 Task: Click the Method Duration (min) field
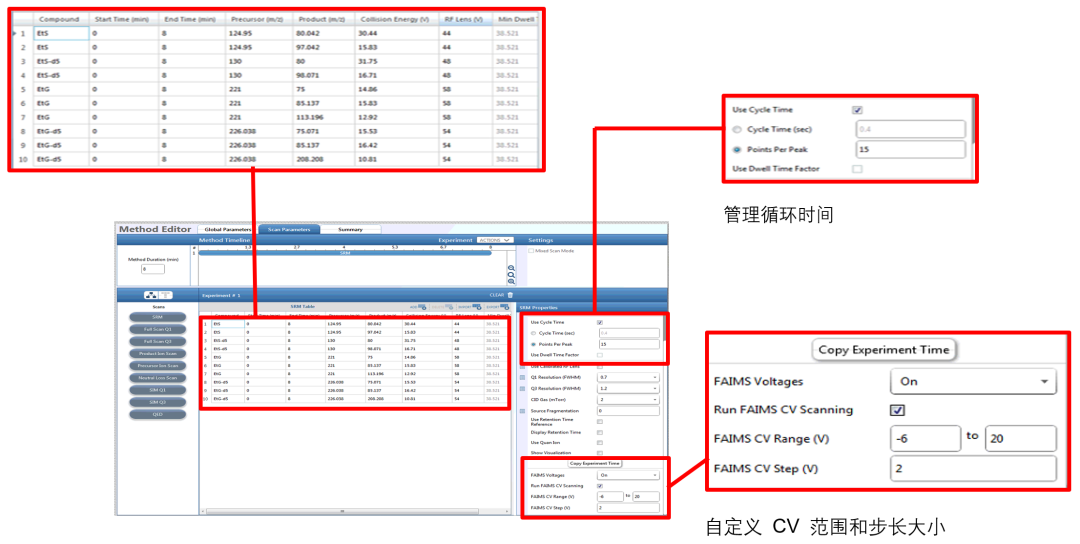(153, 269)
